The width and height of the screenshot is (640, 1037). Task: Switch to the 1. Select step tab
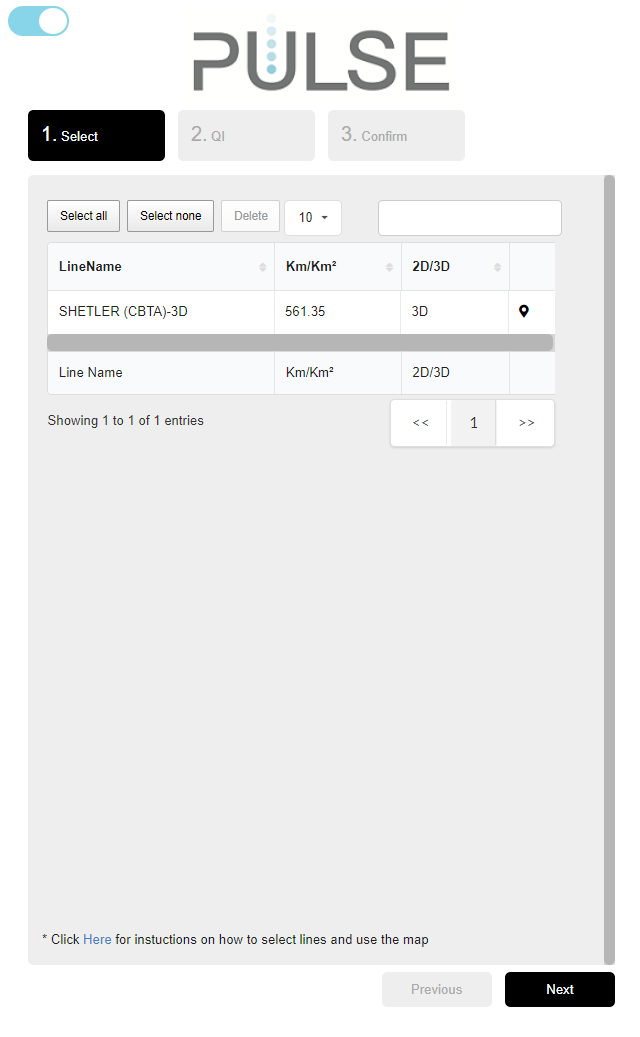[96, 135]
